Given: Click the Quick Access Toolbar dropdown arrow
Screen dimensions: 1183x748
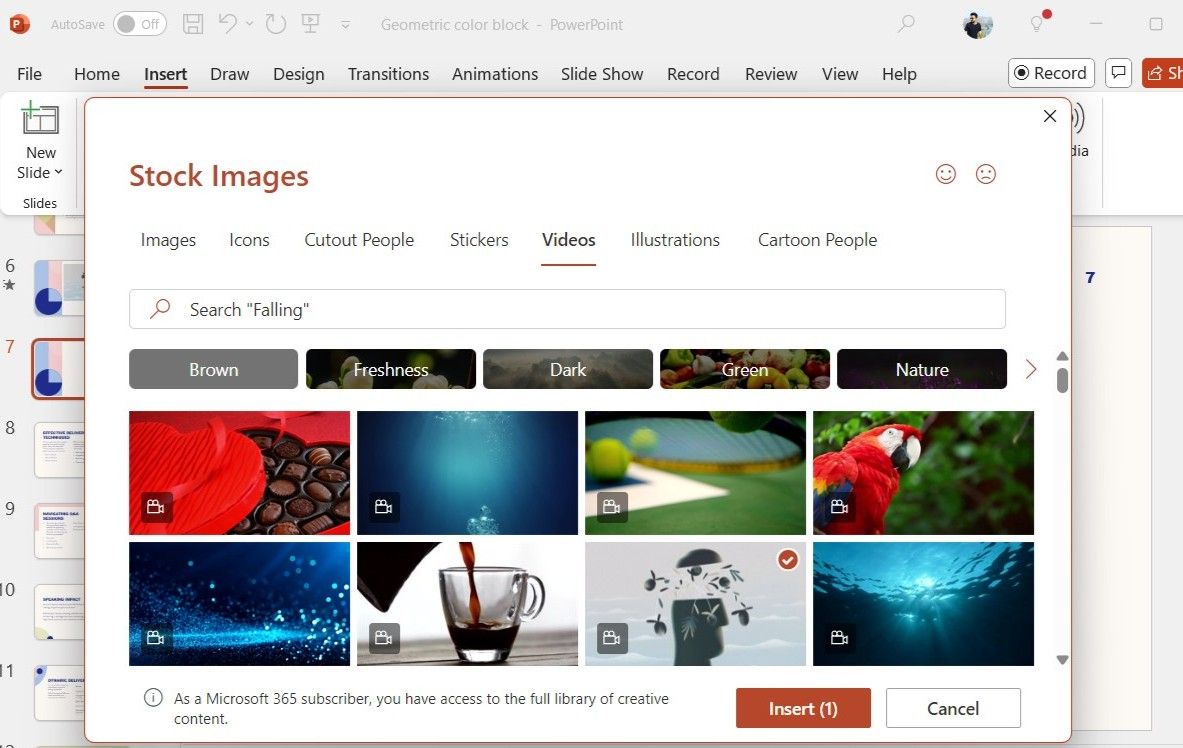Looking at the screenshot, I should pos(345,25).
